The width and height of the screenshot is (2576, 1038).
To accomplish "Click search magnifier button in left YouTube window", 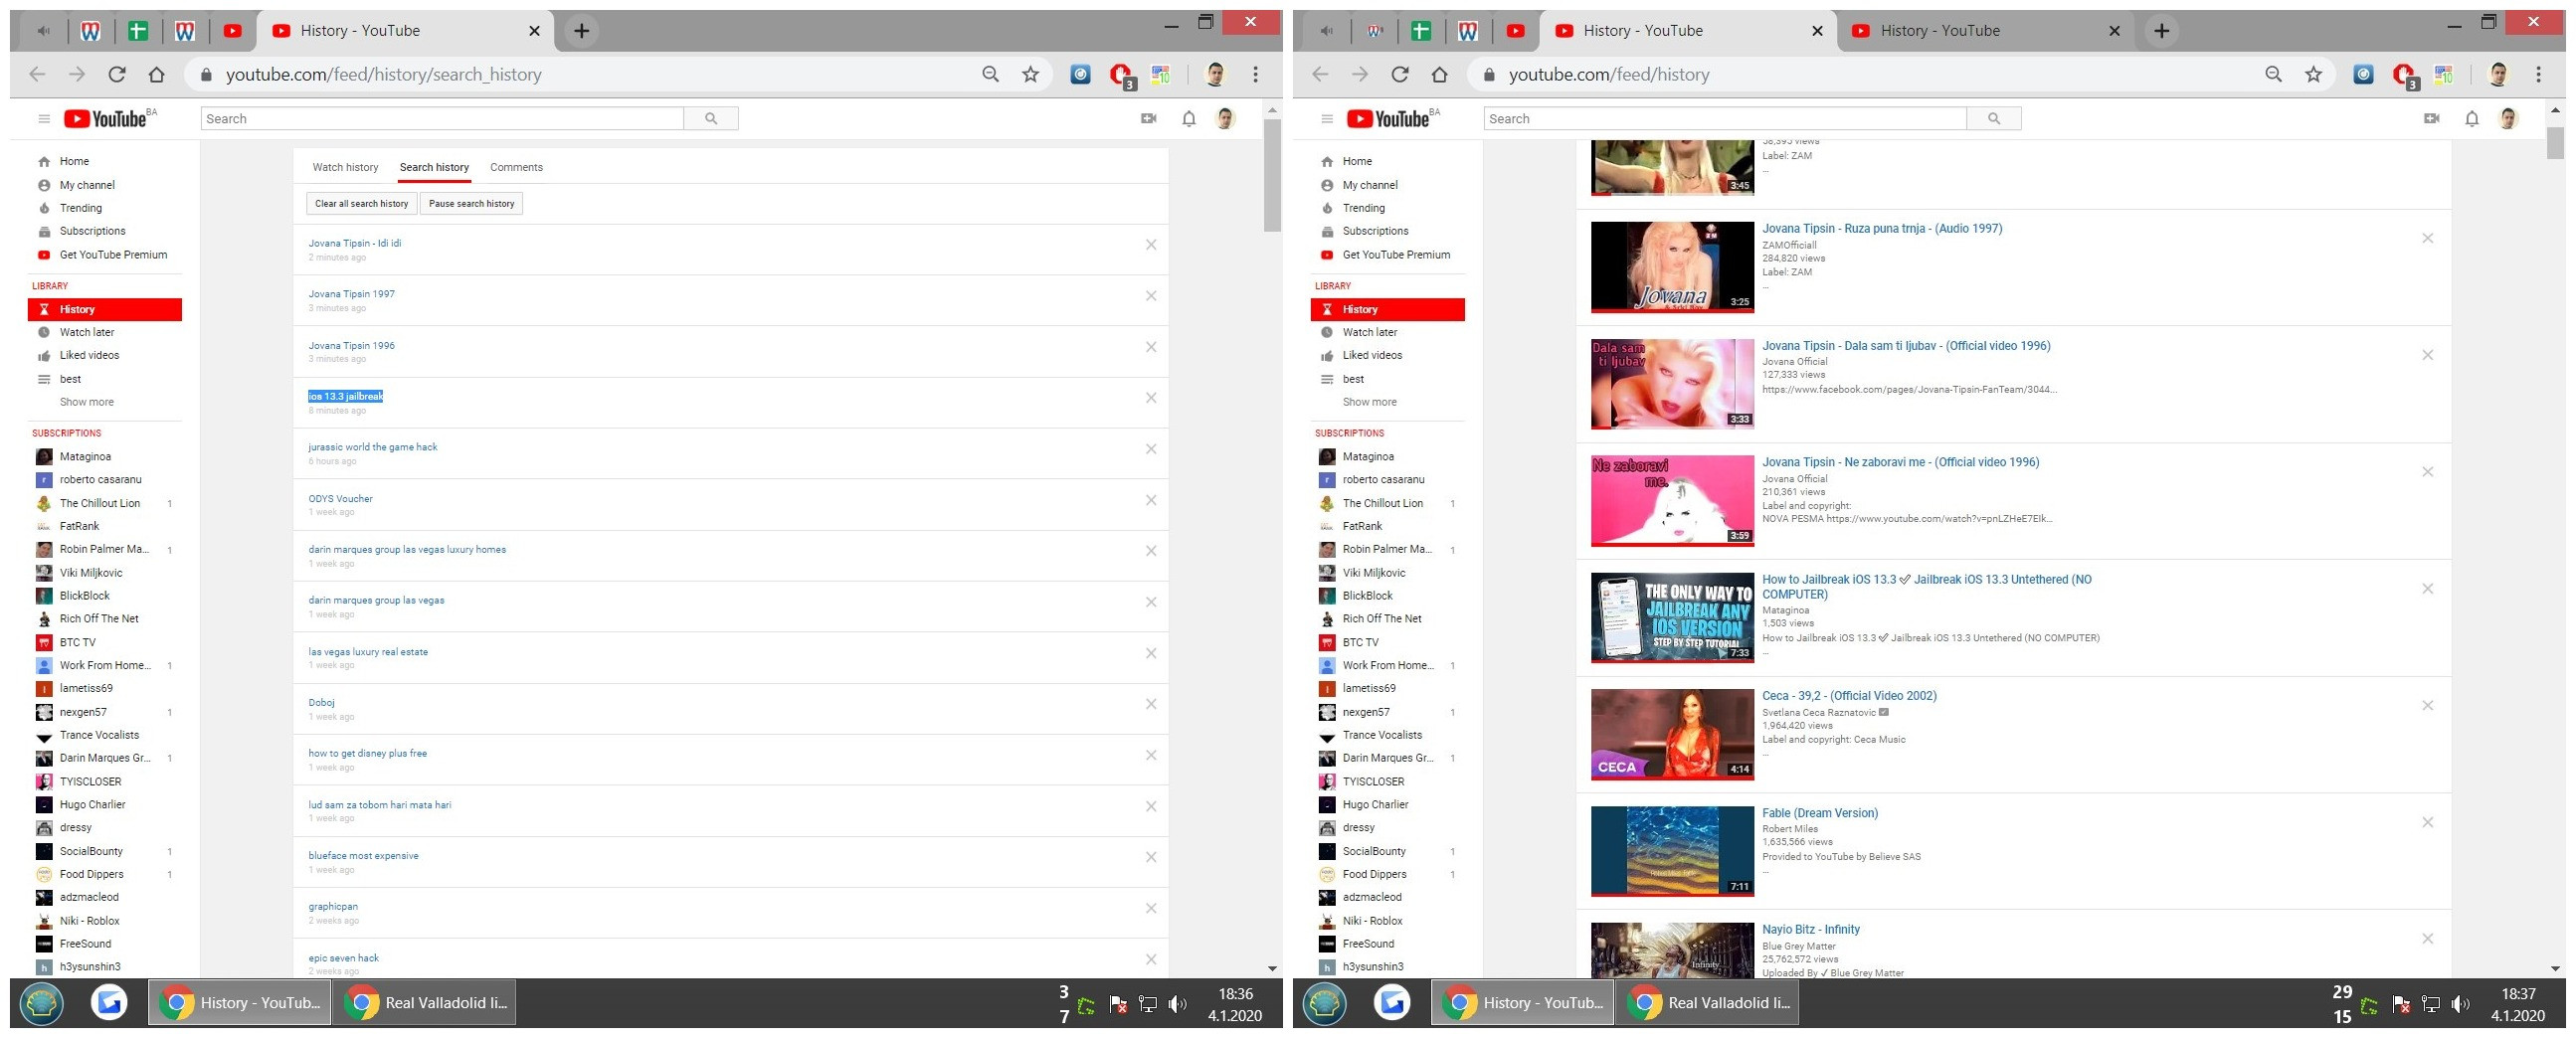I will pos(711,119).
